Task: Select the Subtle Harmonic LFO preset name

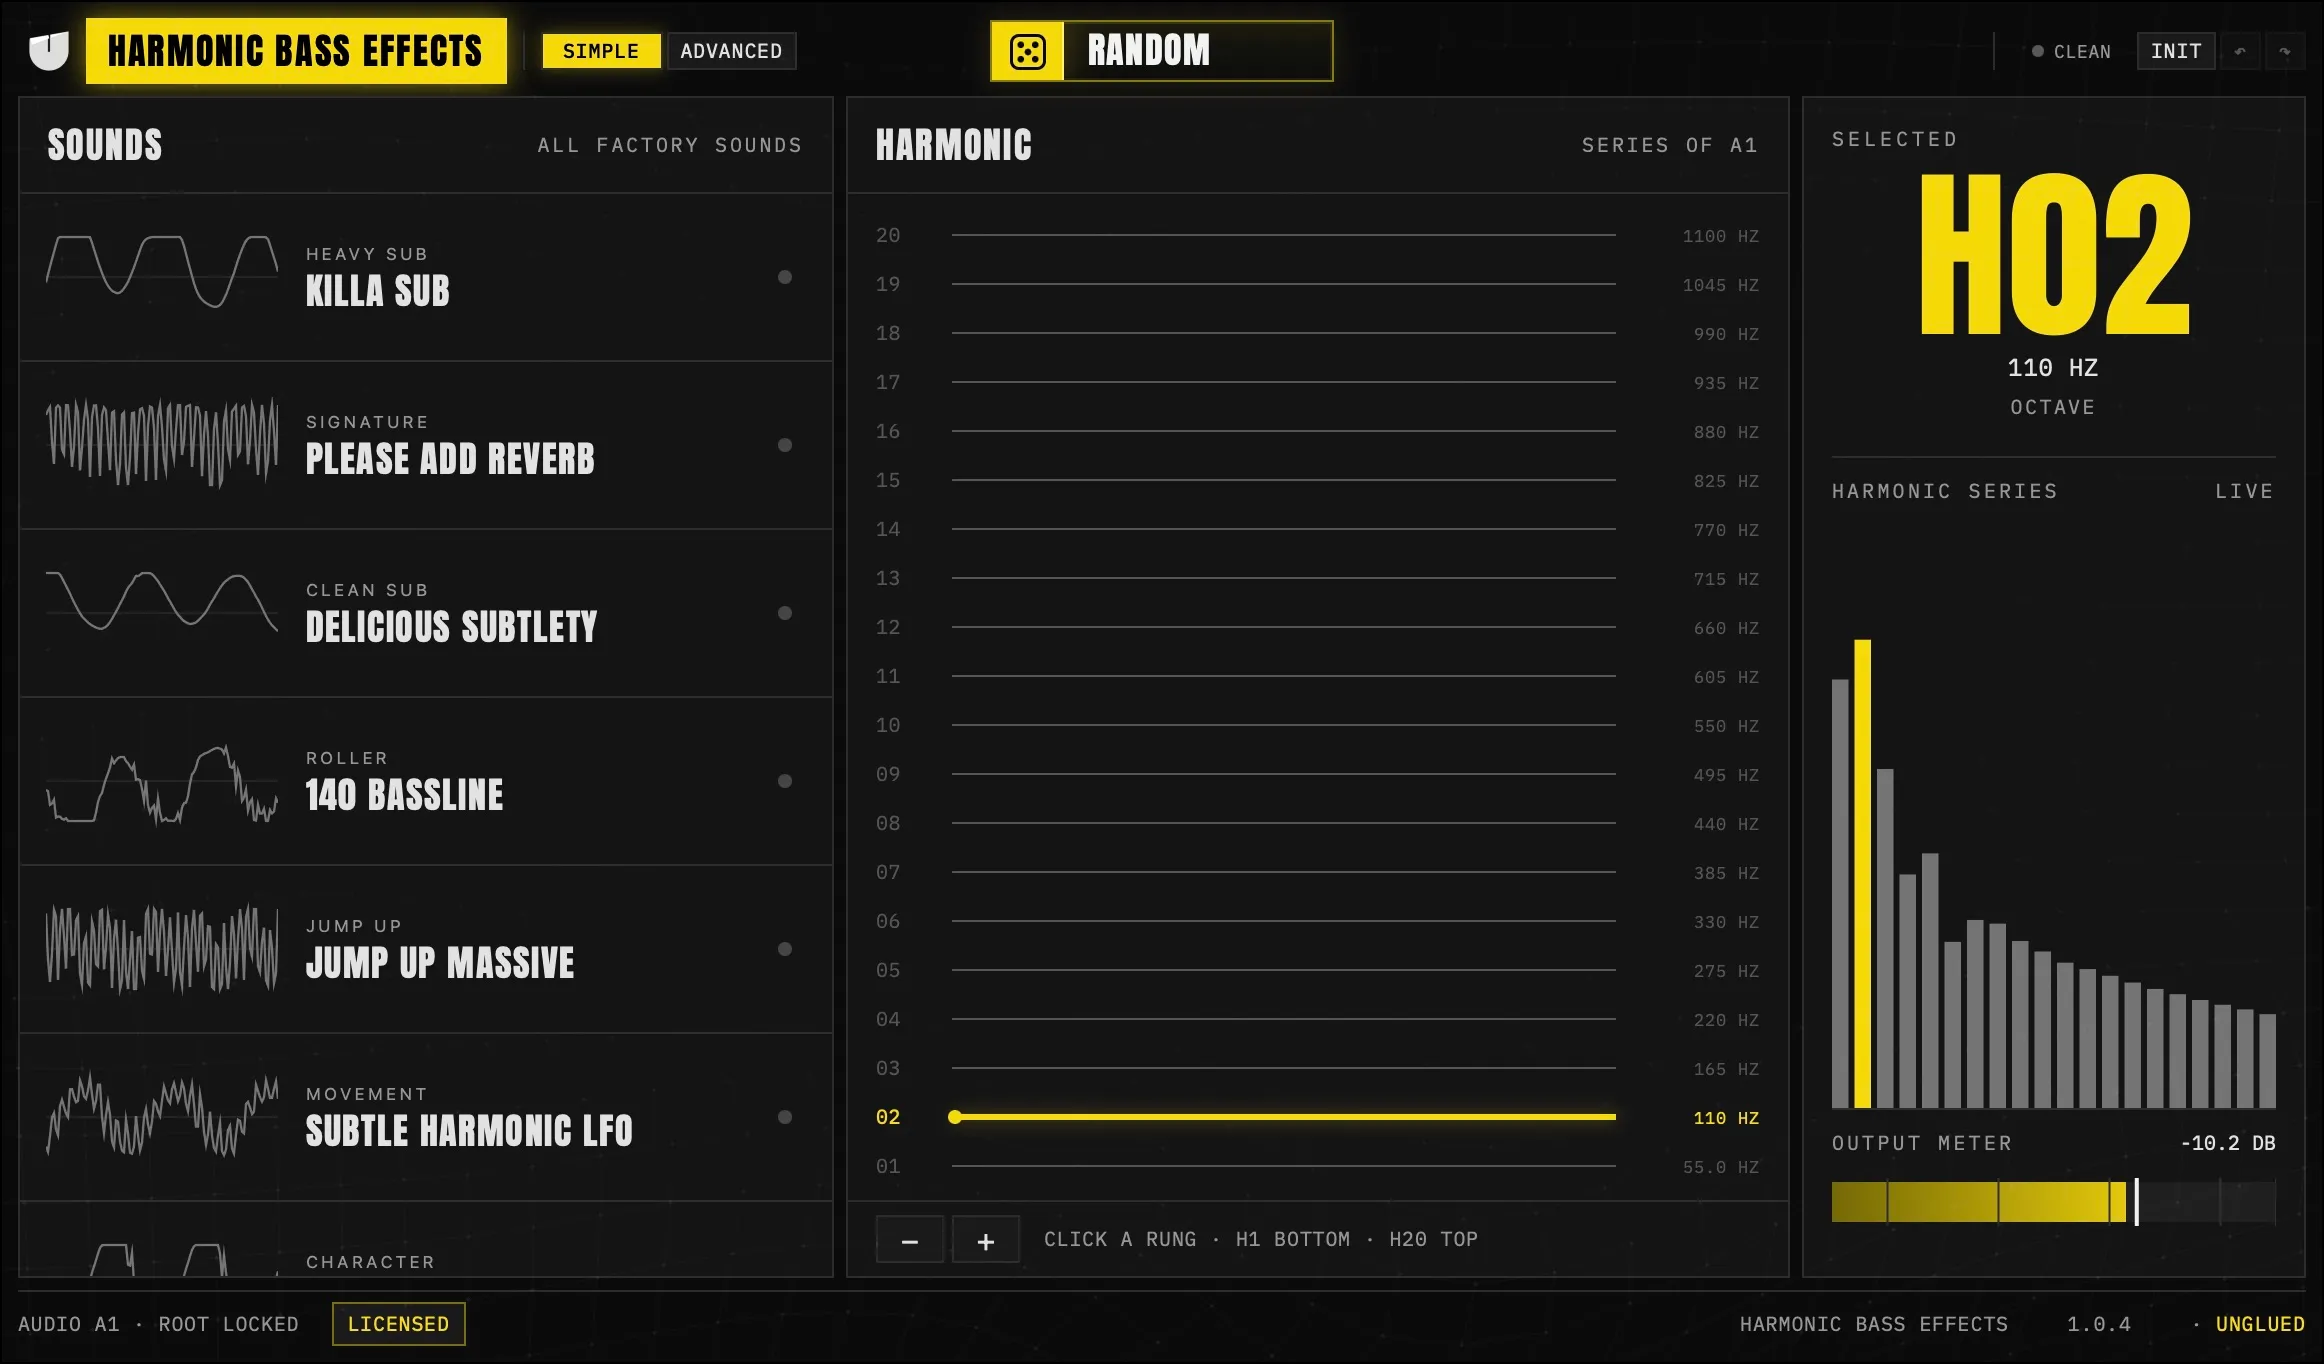Action: click(x=469, y=1131)
